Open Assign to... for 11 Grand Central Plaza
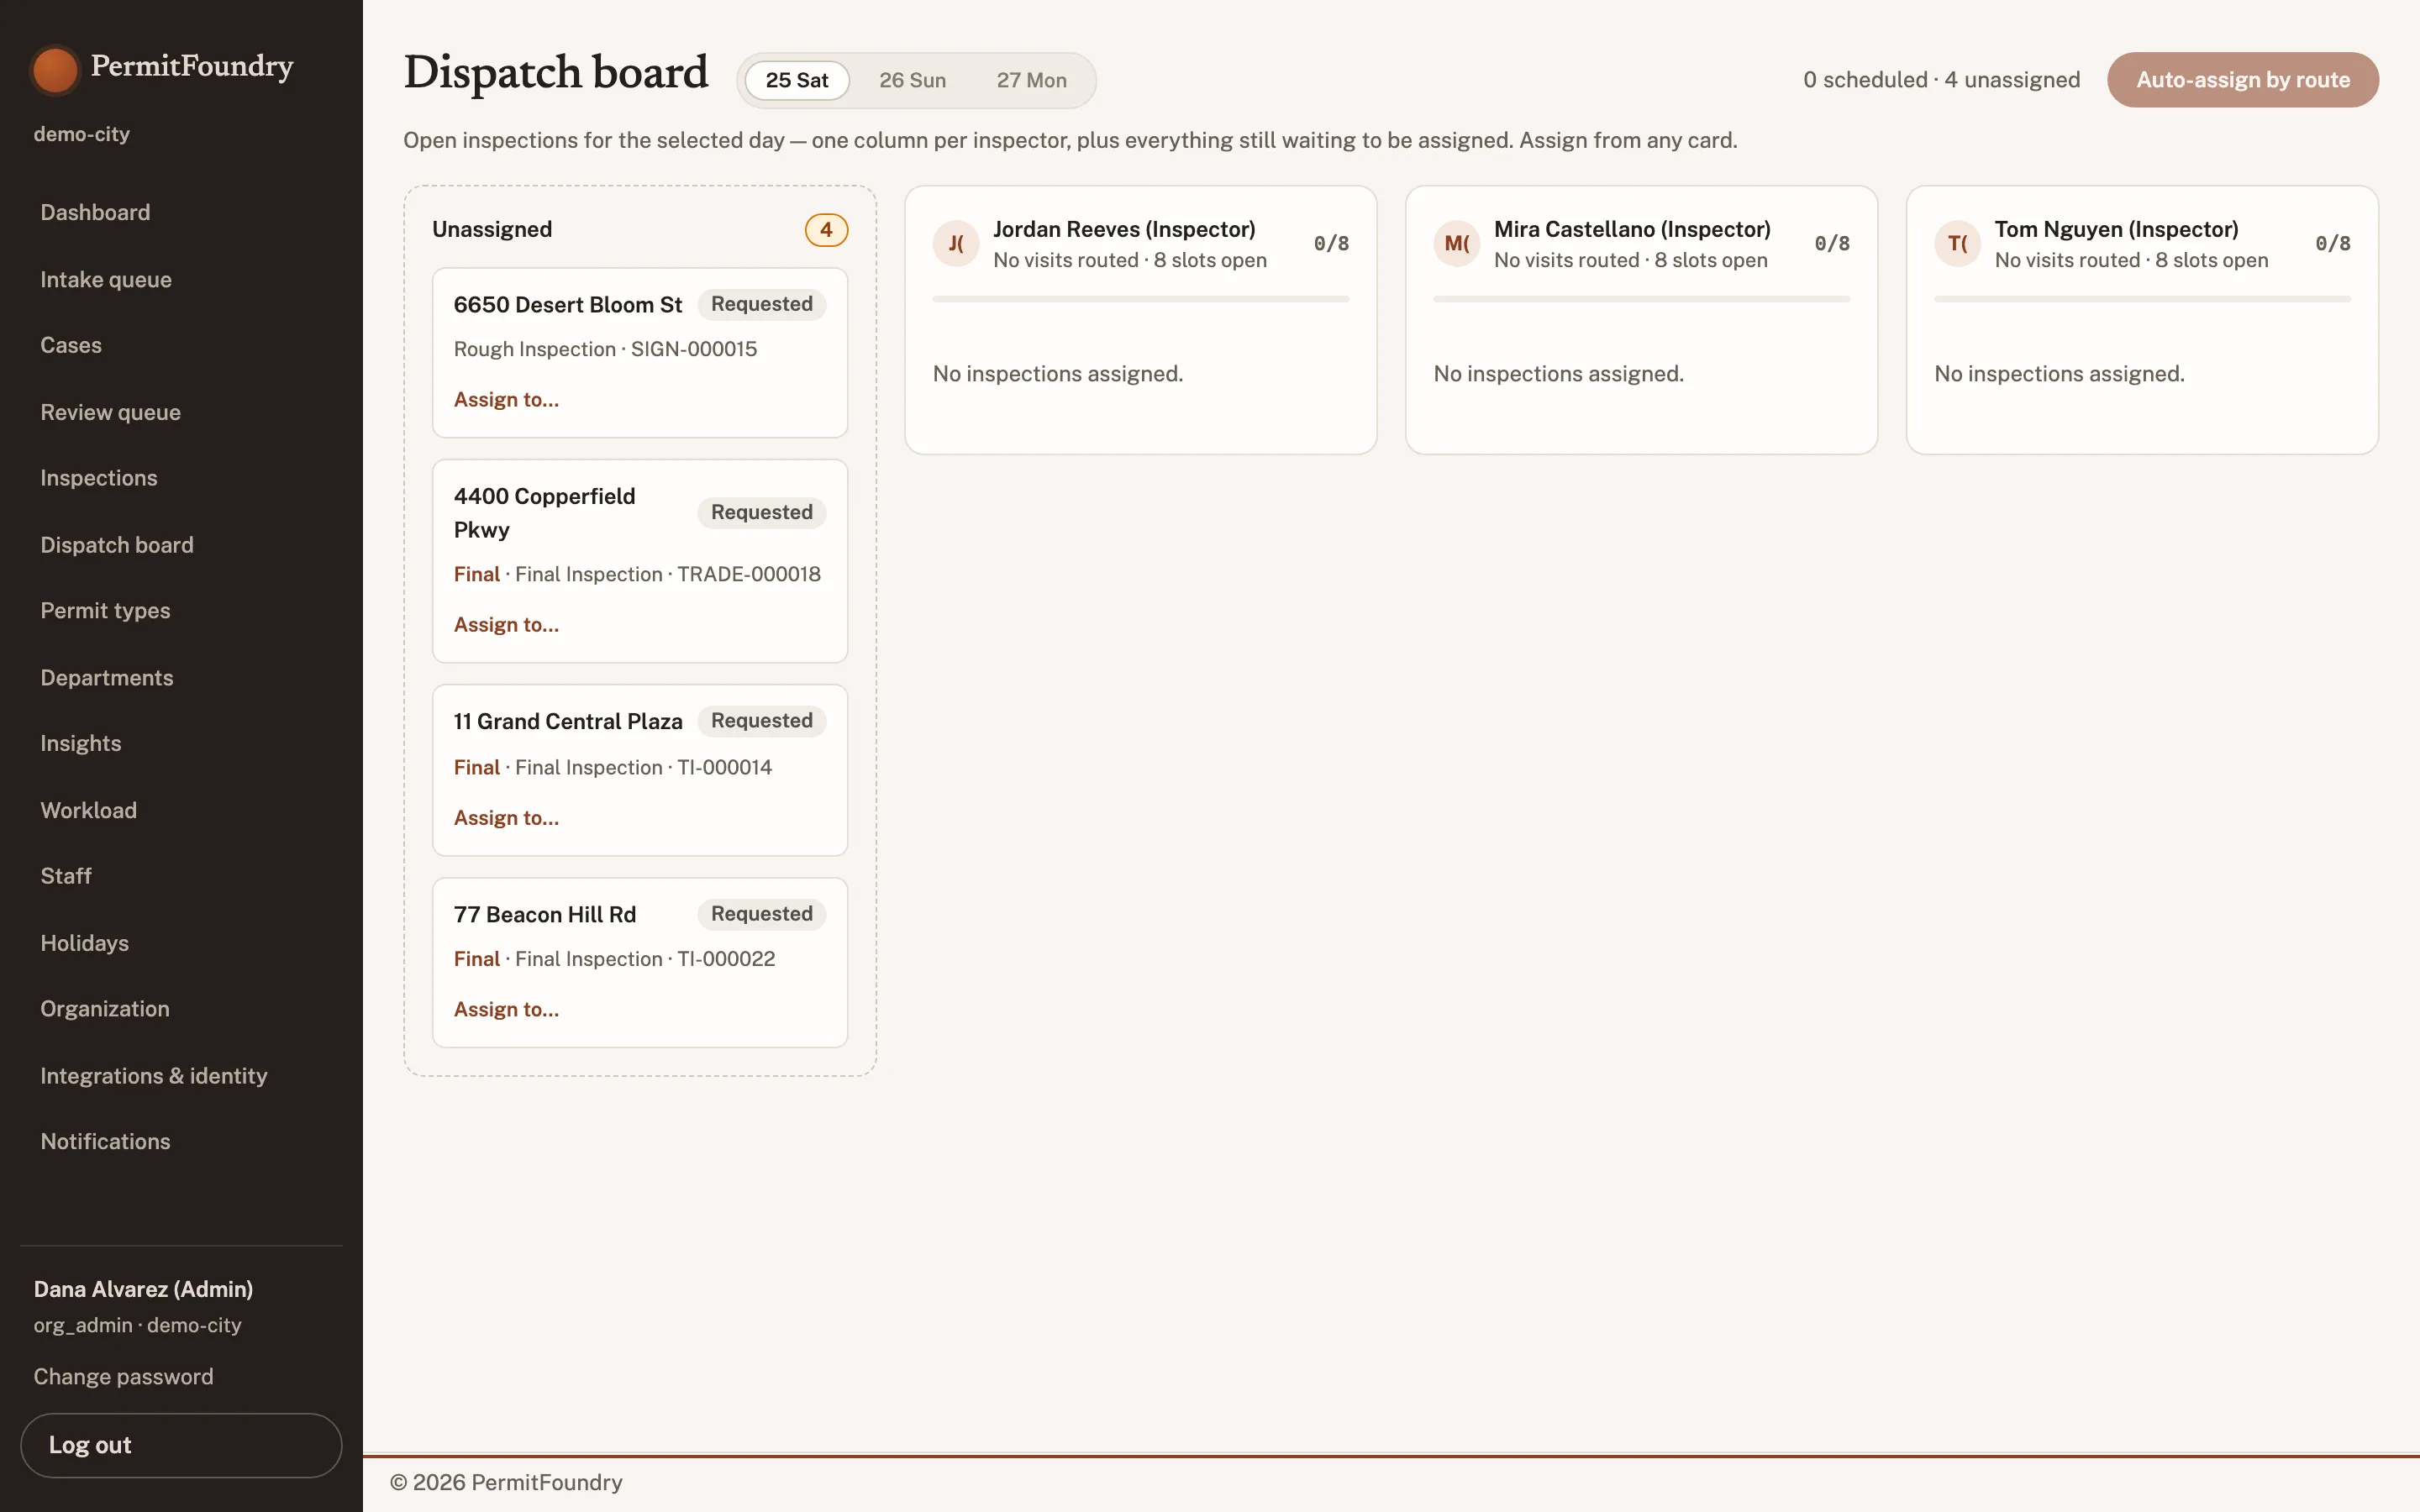This screenshot has height=1512, width=2420. 507,818
